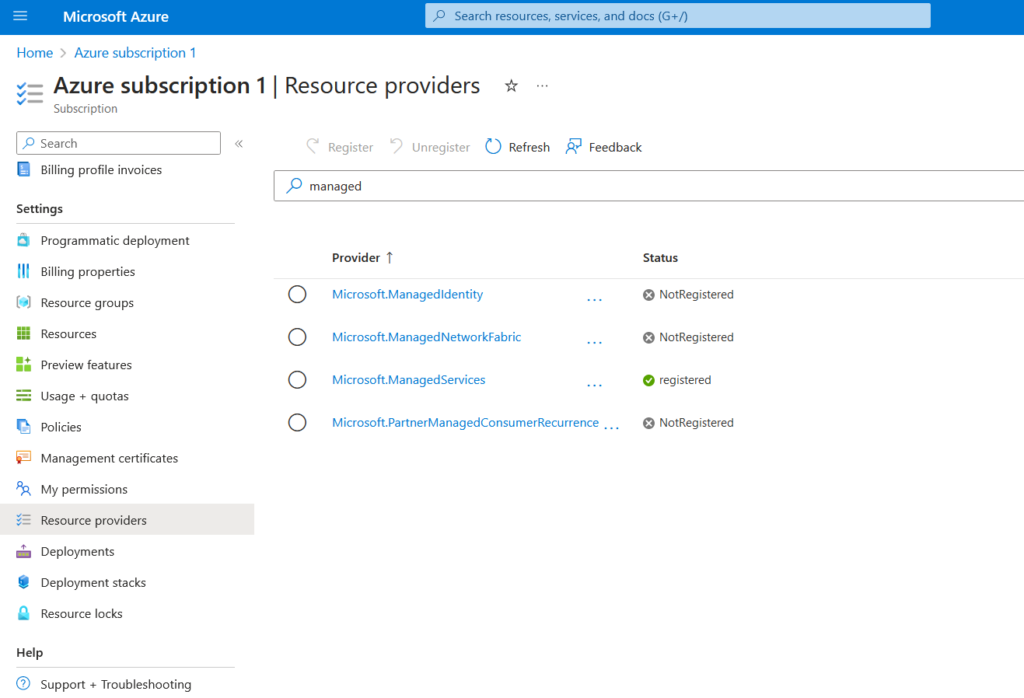
Task: Click the Billing properties icon
Action: tap(24, 271)
